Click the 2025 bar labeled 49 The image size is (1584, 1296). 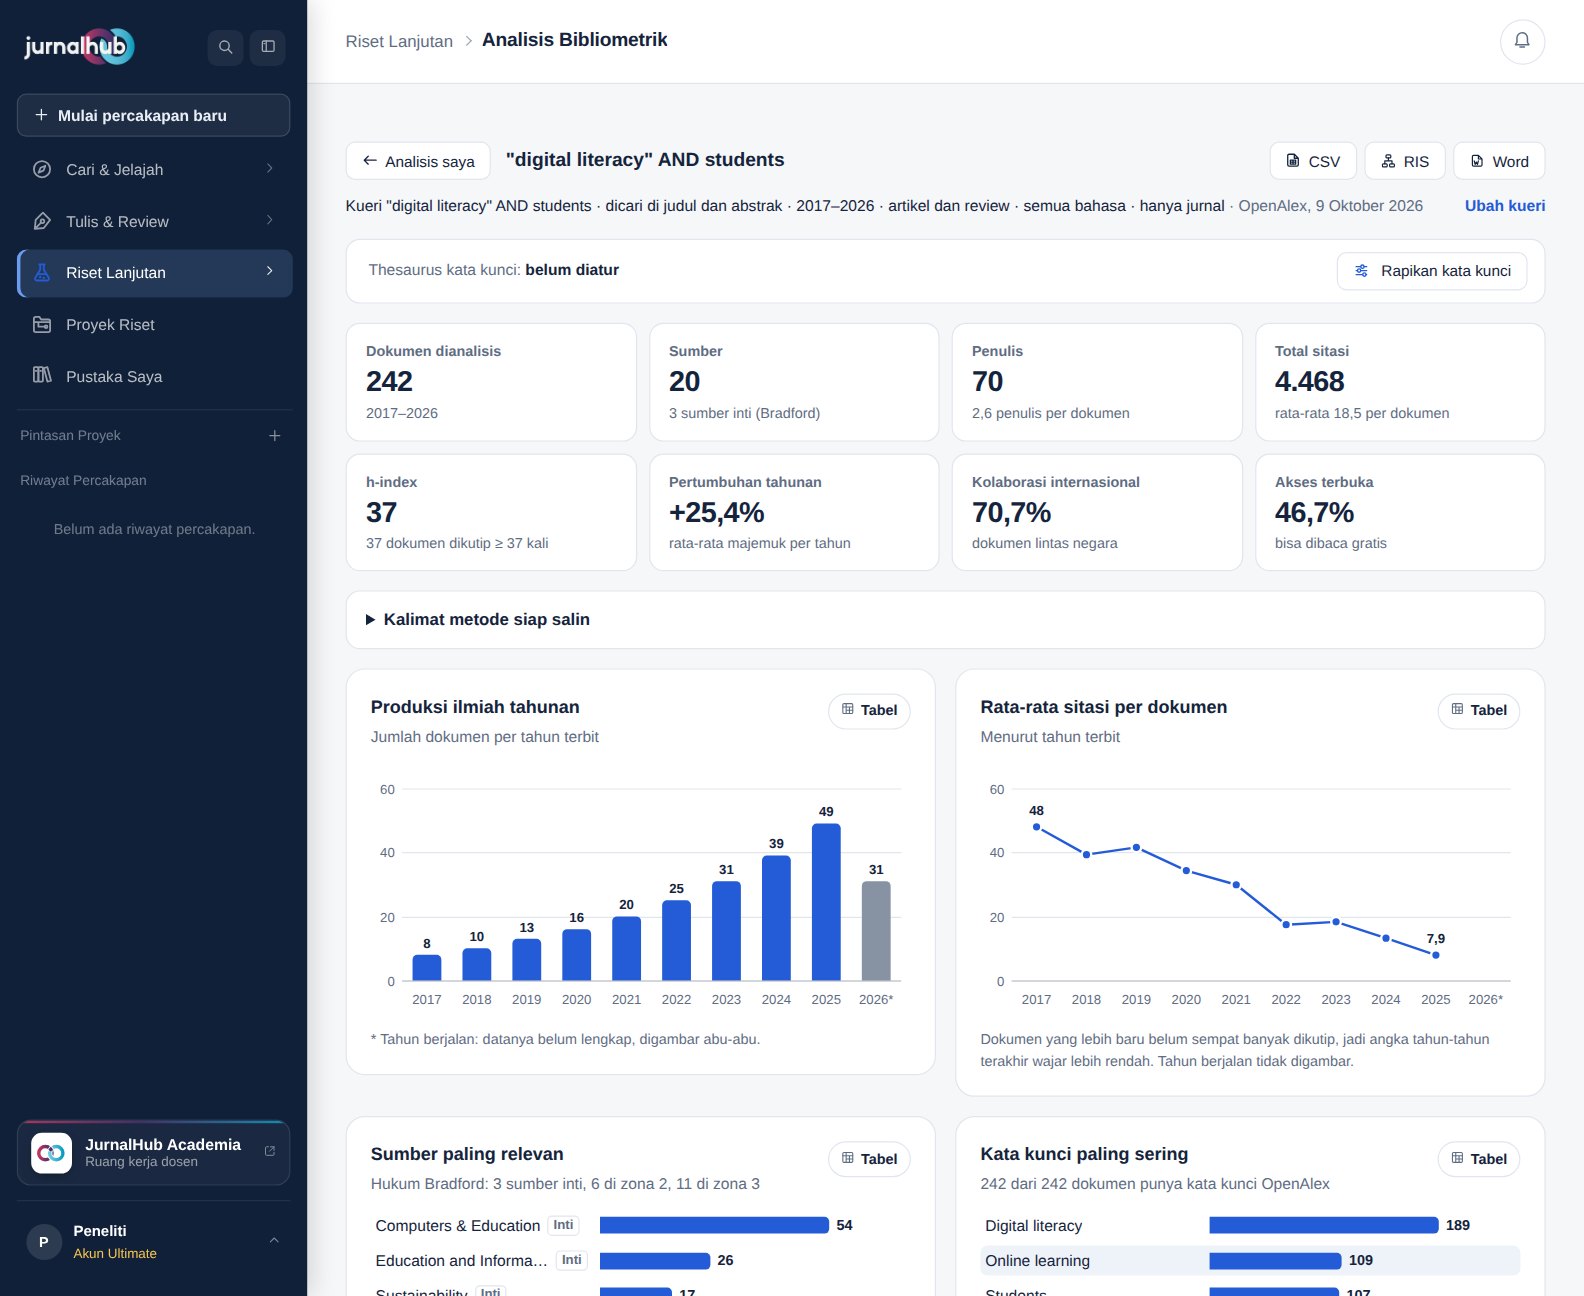pyautogui.click(x=826, y=902)
